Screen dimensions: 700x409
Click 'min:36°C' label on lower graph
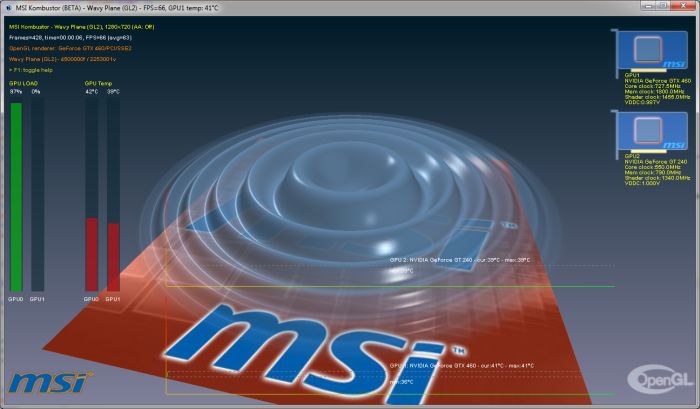[401, 382]
